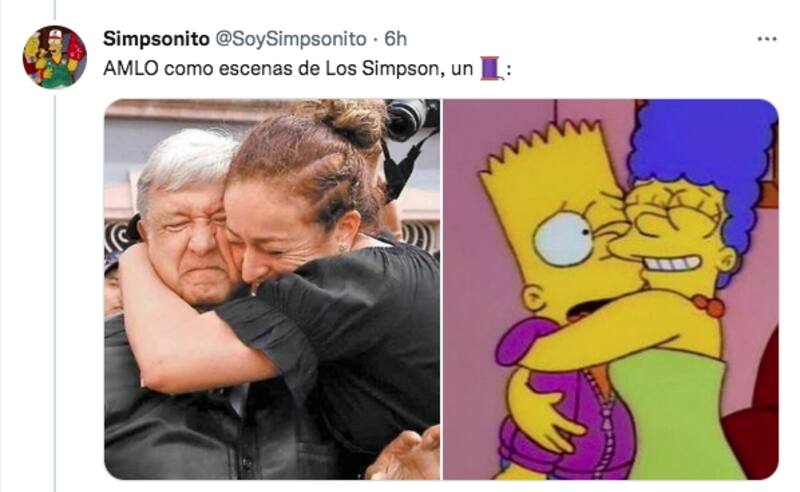Click Simpsonito's round profile avatar
800x492 pixels.
55,57
